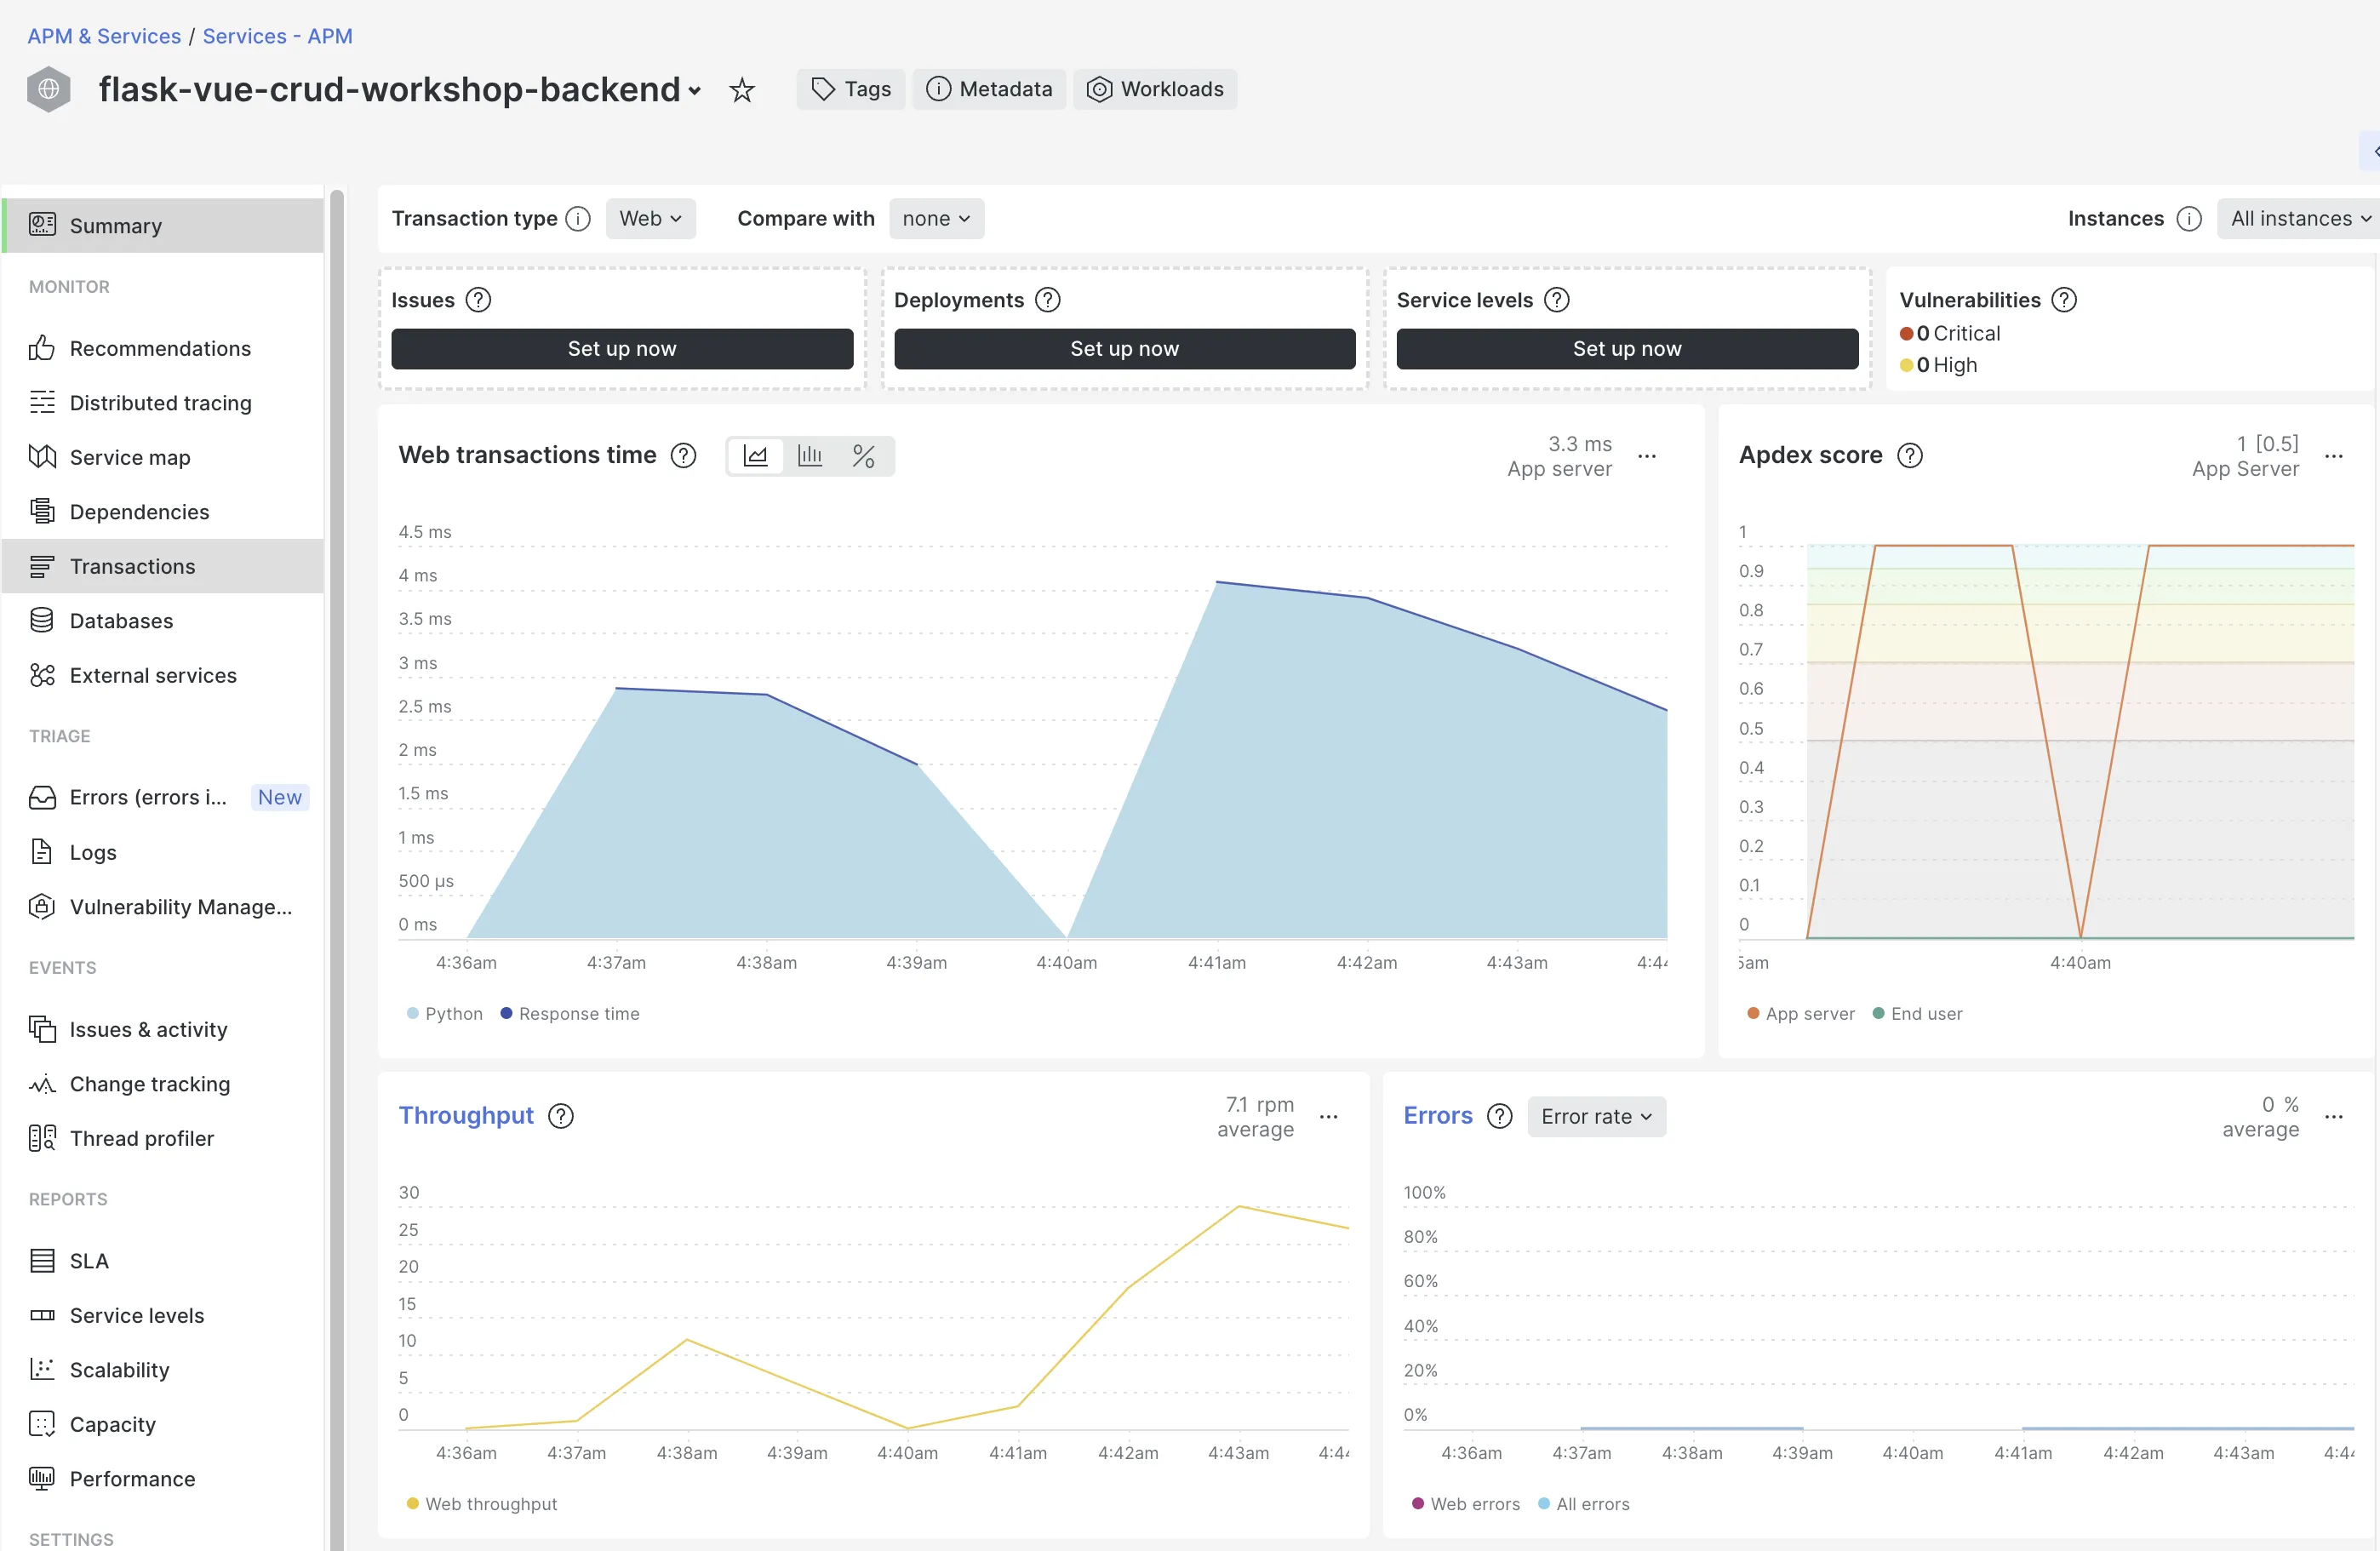
Task: Favorite the service with the star icon
Action: pyautogui.click(x=741, y=90)
